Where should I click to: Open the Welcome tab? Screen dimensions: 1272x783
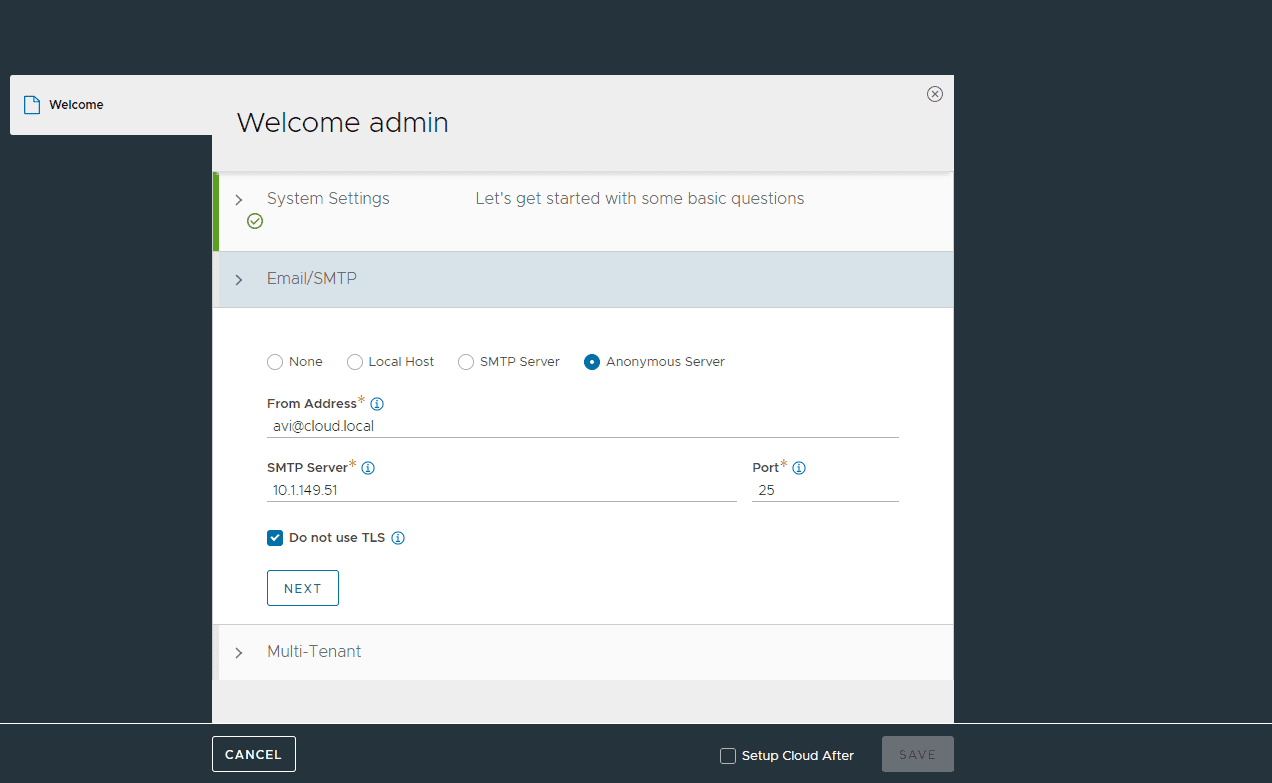76,105
